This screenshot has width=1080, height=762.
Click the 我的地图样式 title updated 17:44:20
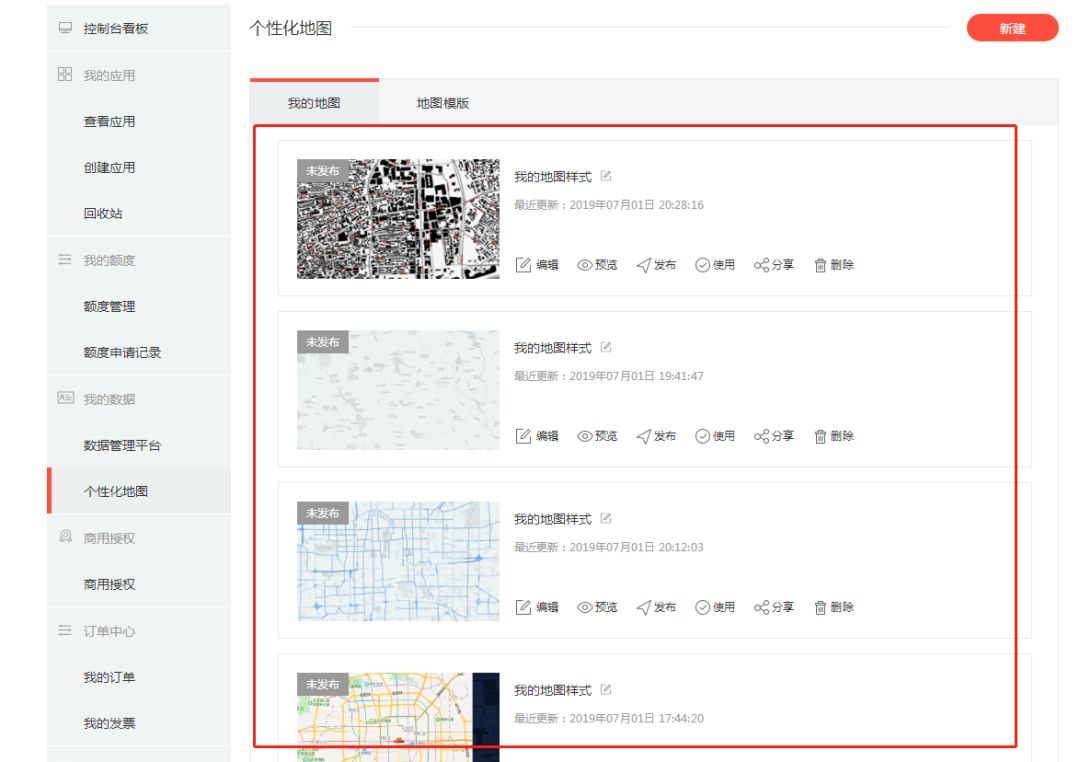click(553, 690)
